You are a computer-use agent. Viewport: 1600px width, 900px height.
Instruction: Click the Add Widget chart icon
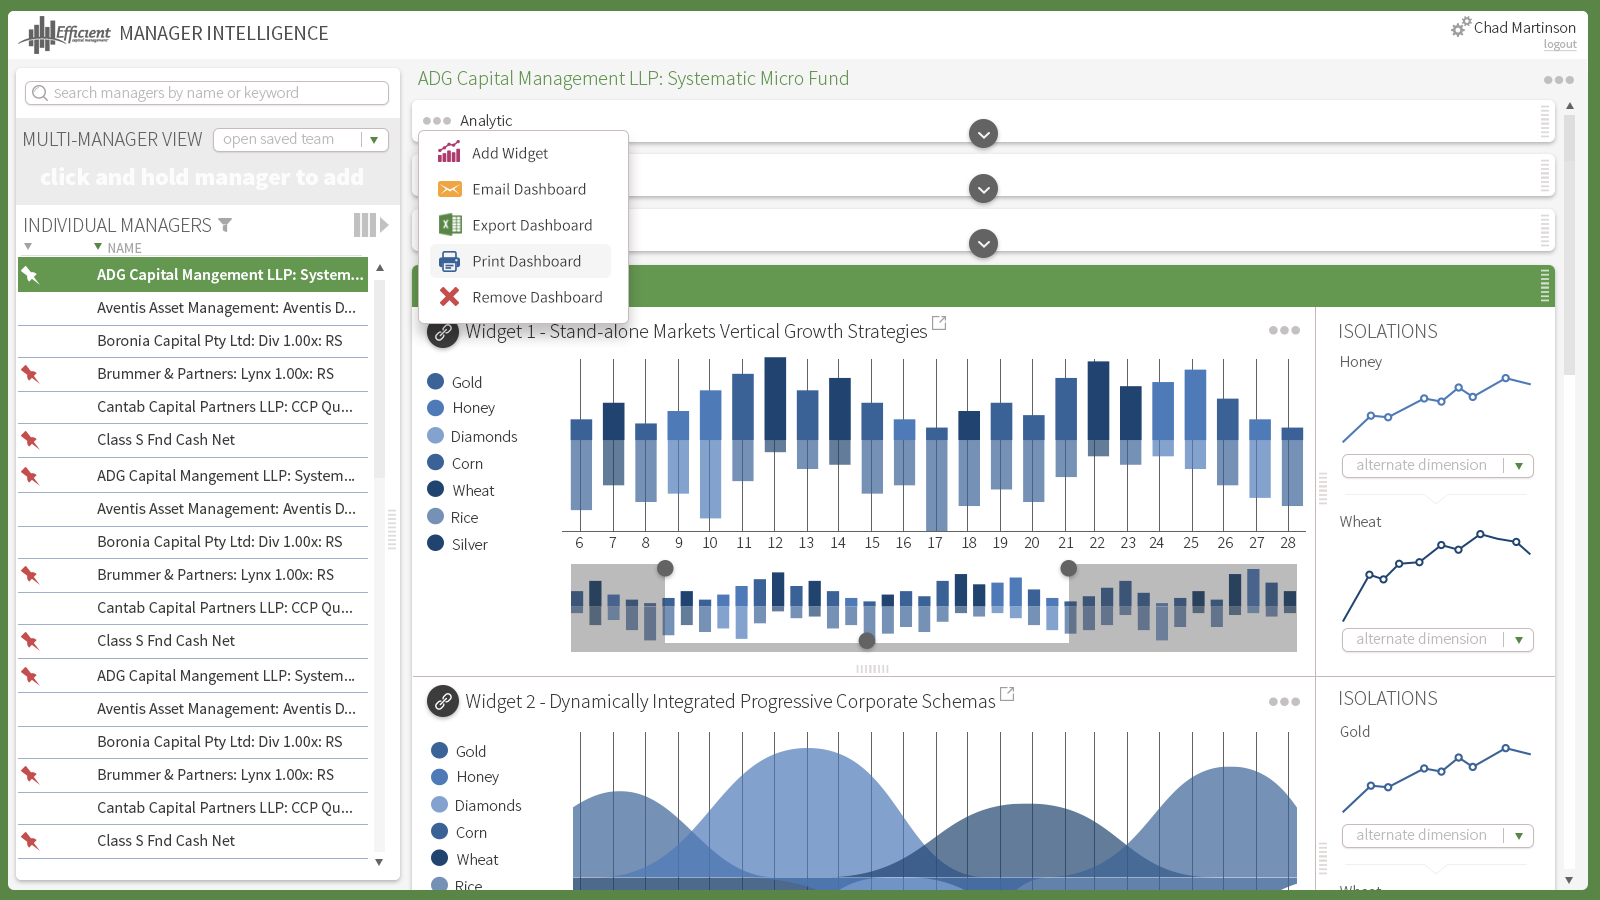tap(450, 153)
